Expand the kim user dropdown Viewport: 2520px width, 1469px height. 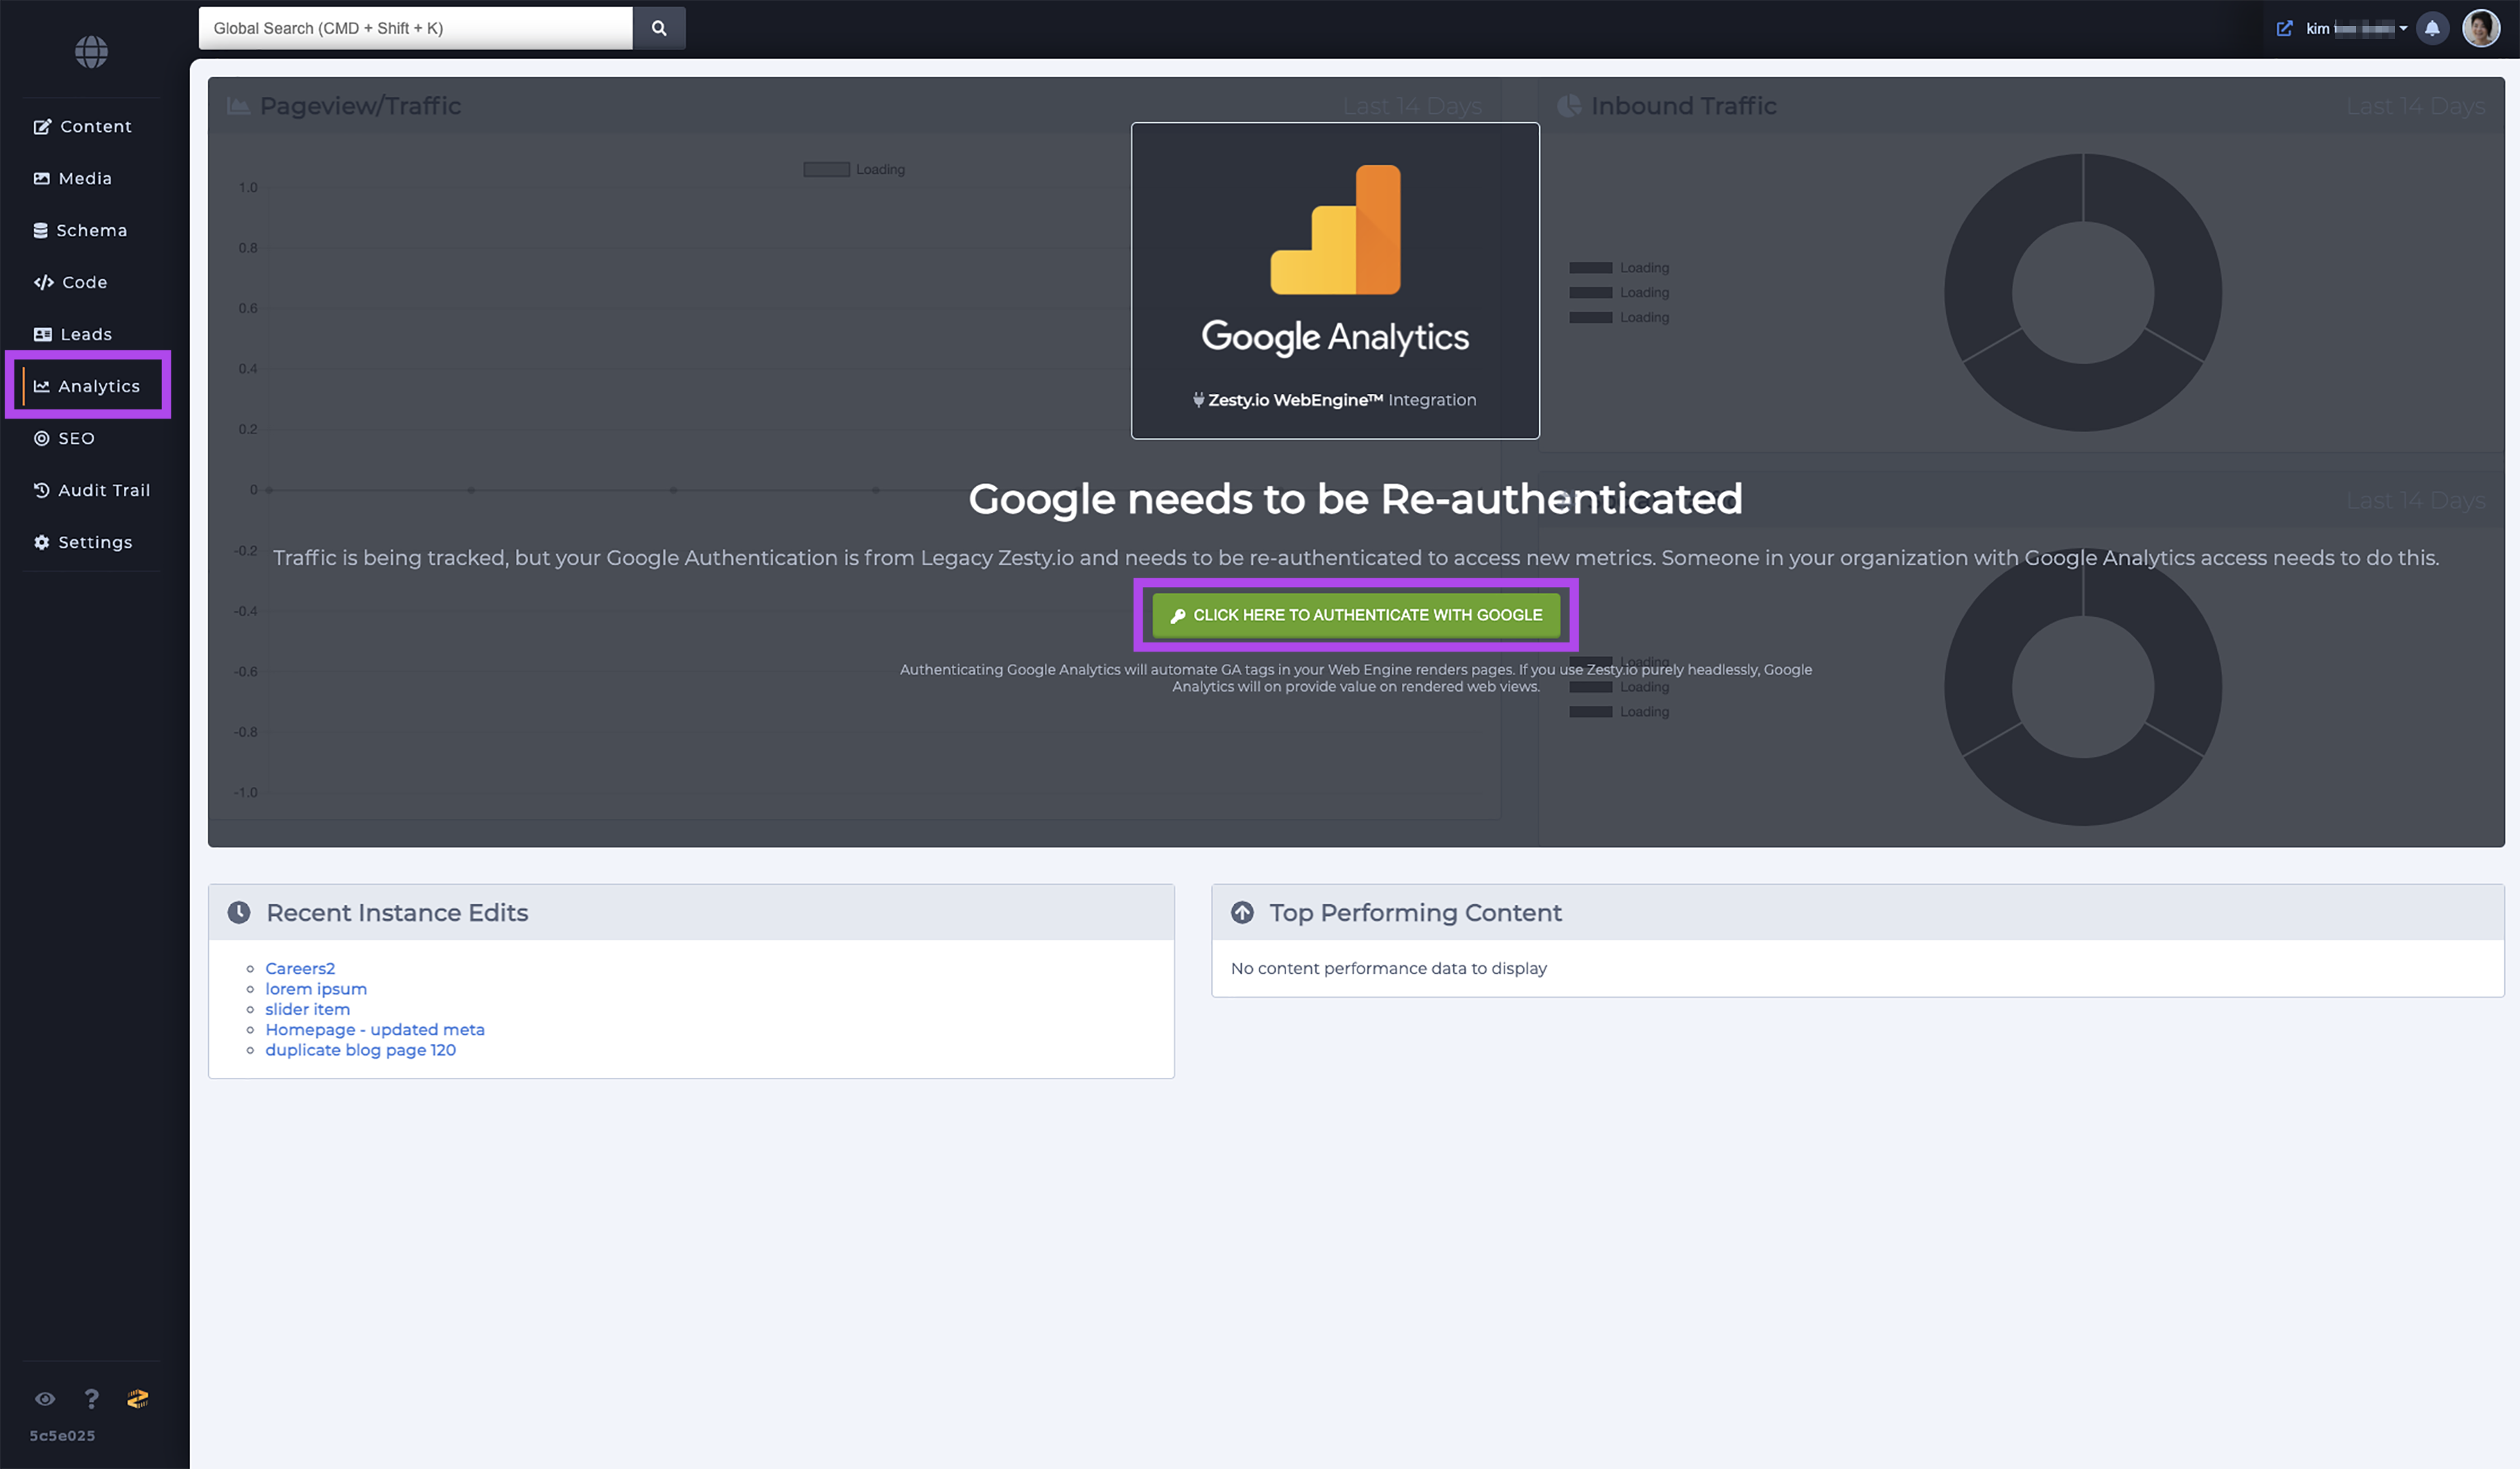pyautogui.click(x=2356, y=28)
